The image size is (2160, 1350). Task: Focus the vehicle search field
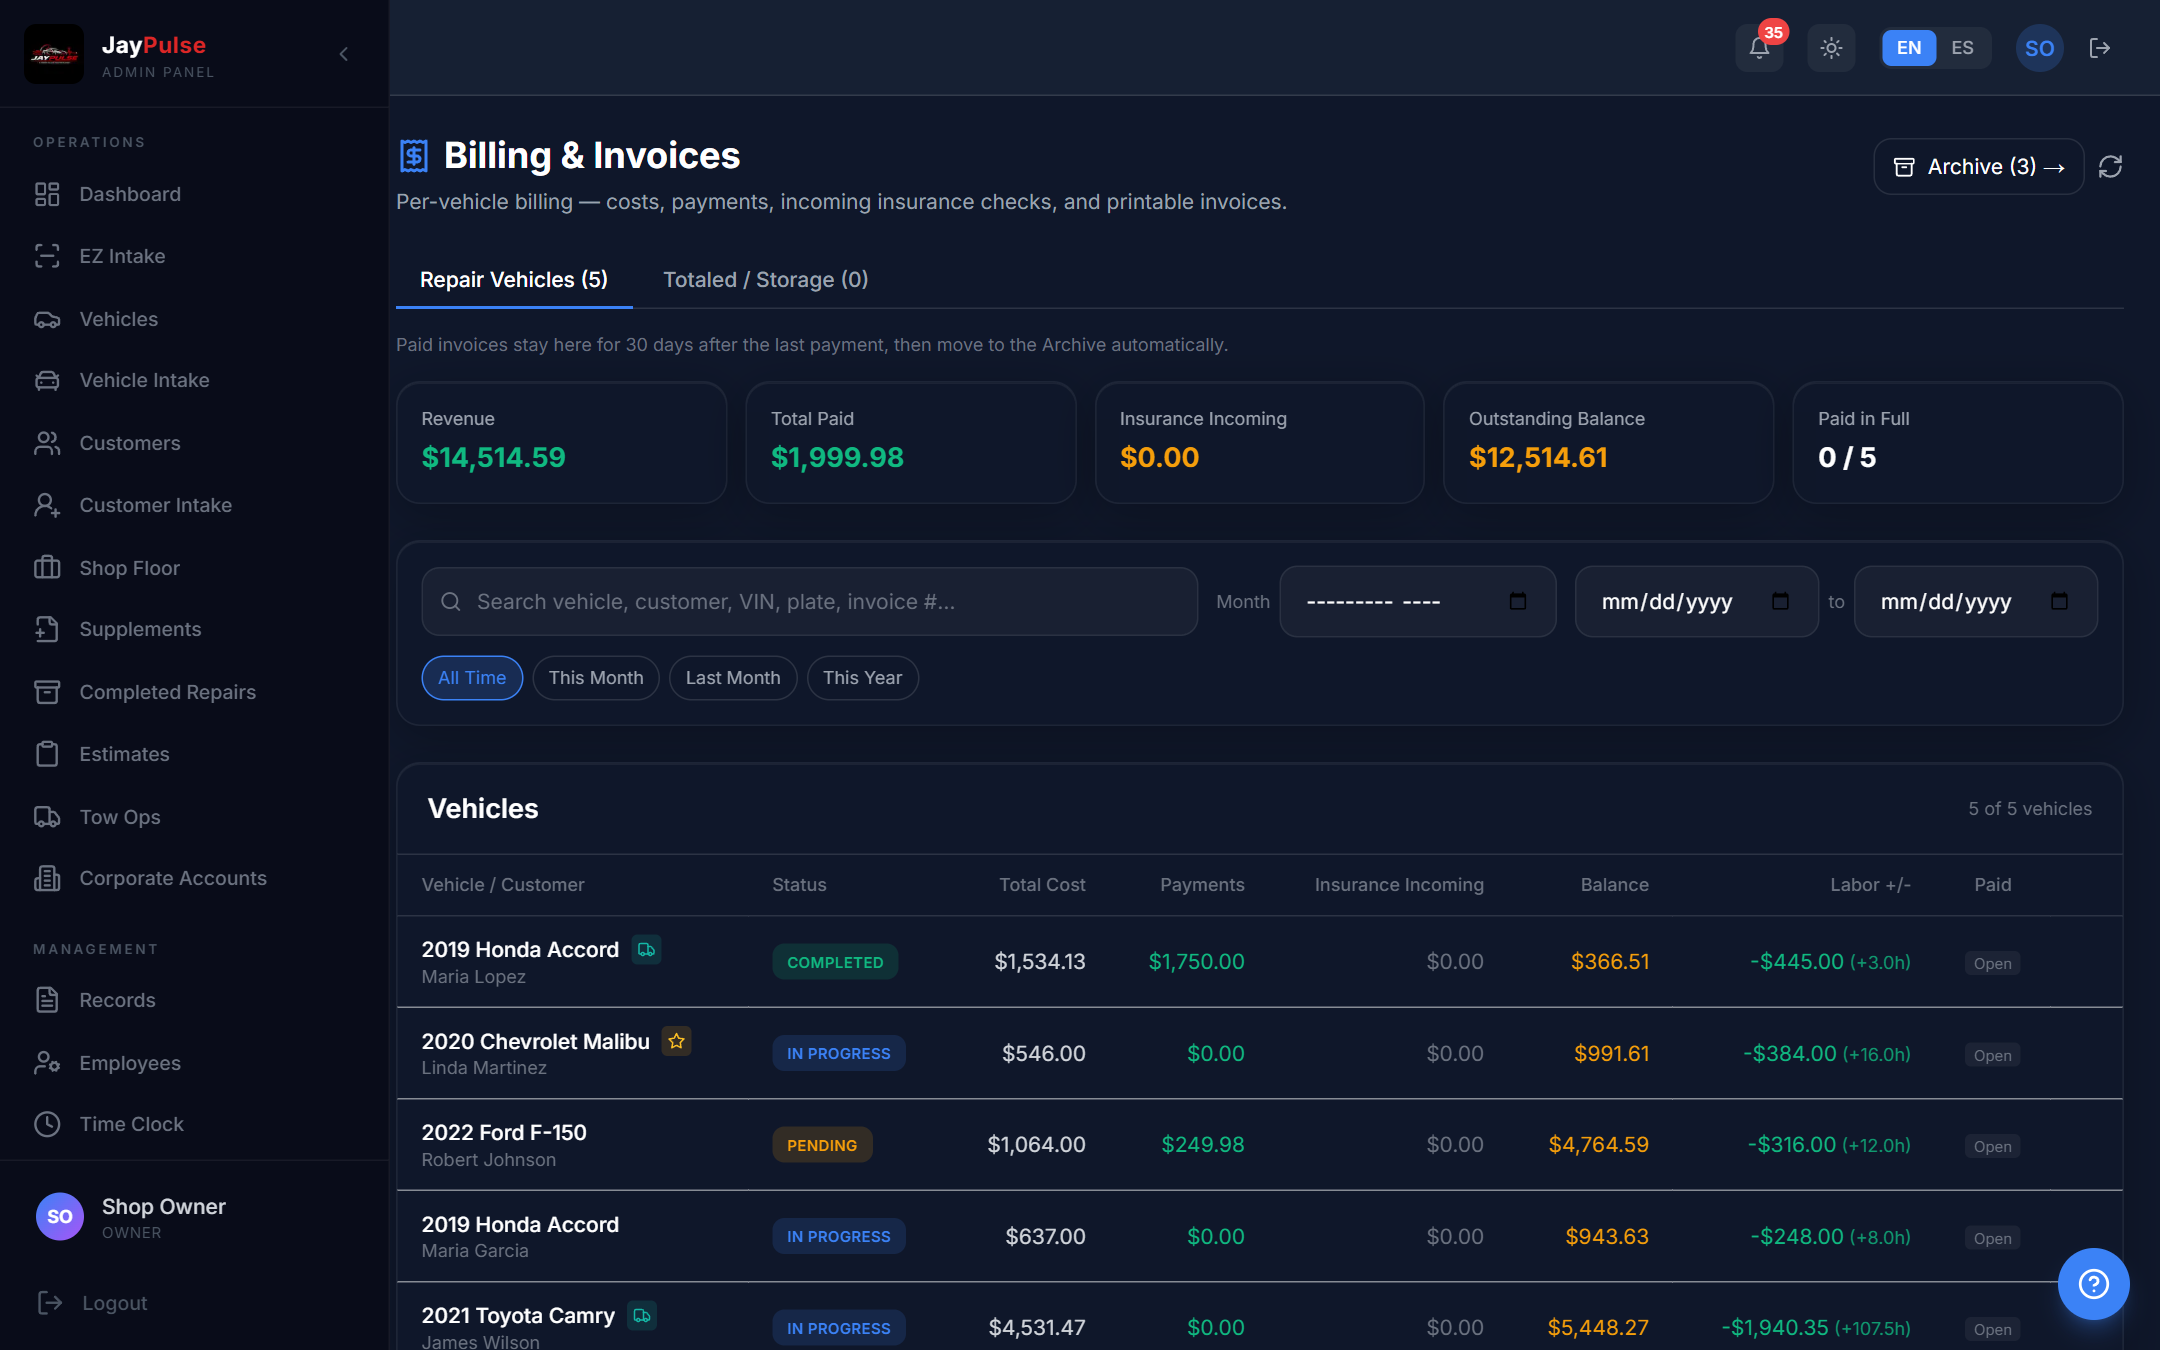pos(809,602)
